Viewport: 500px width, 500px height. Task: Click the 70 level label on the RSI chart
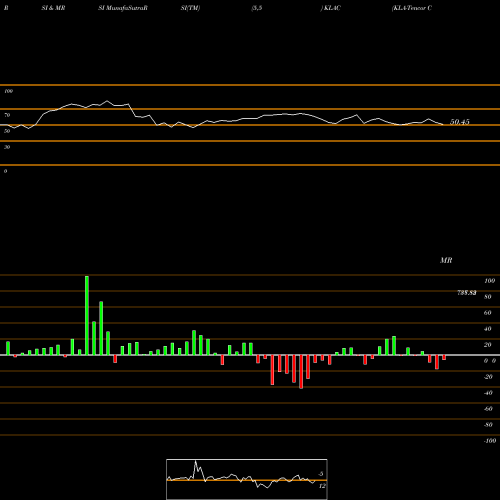[x=7, y=115]
